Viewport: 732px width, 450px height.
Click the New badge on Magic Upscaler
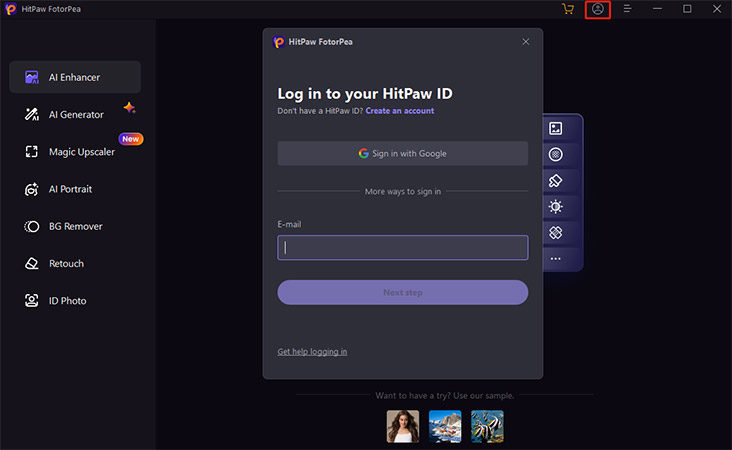(131, 139)
